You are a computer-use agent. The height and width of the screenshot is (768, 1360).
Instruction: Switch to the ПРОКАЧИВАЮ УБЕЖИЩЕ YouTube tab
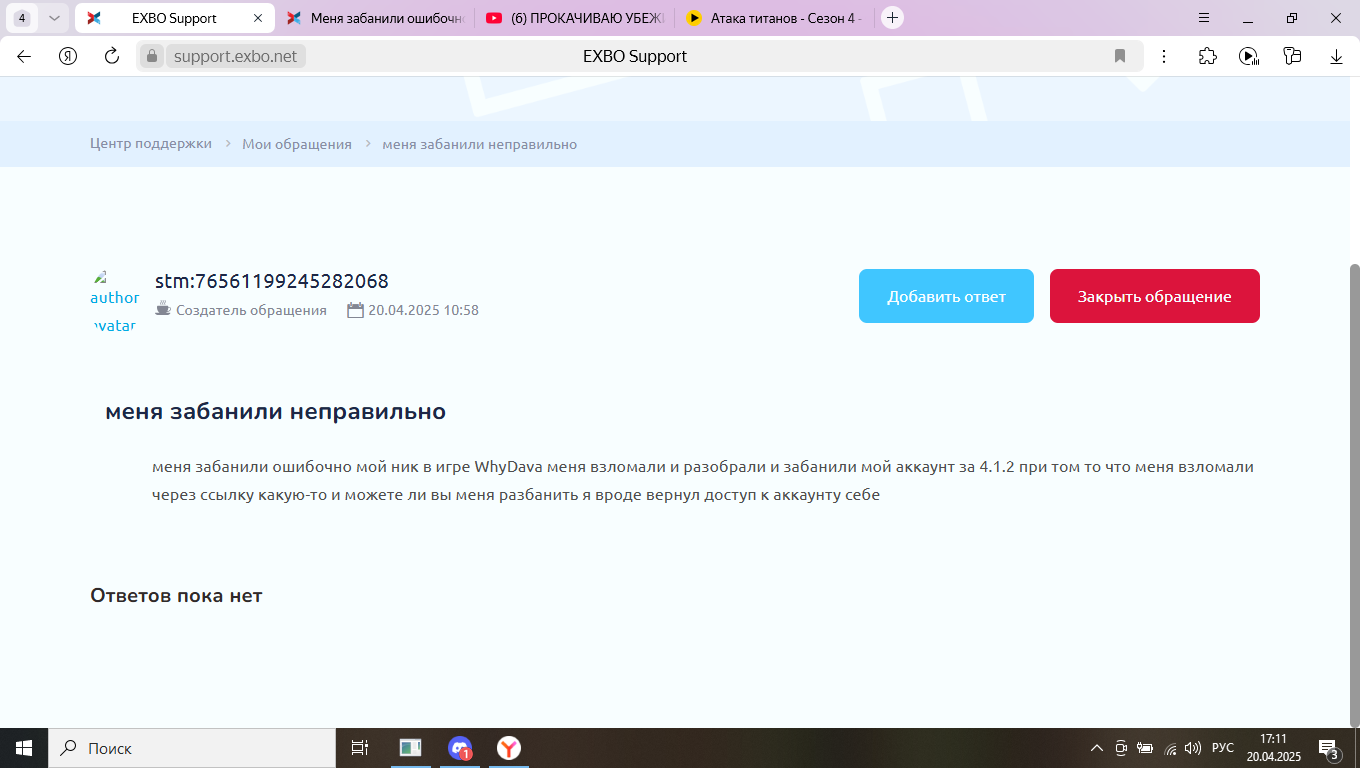[575, 18]
